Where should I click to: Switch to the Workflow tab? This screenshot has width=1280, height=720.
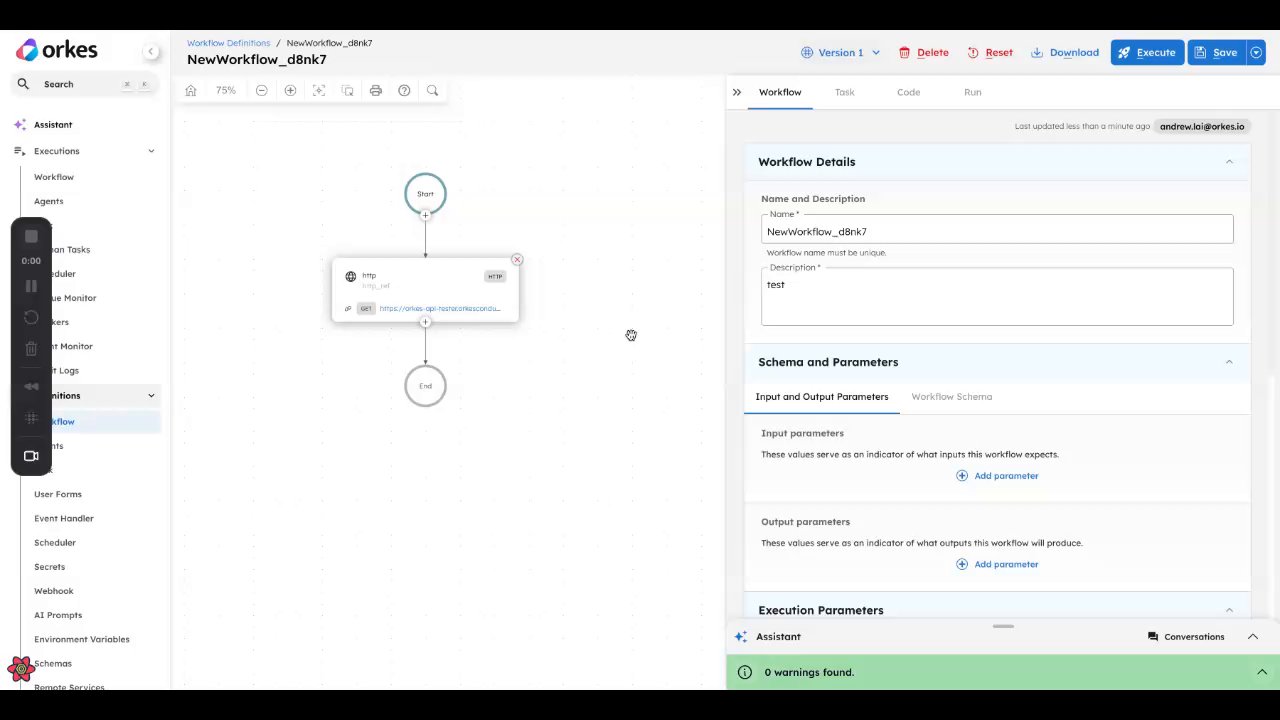pyautogui.click(x=780, y=92)
